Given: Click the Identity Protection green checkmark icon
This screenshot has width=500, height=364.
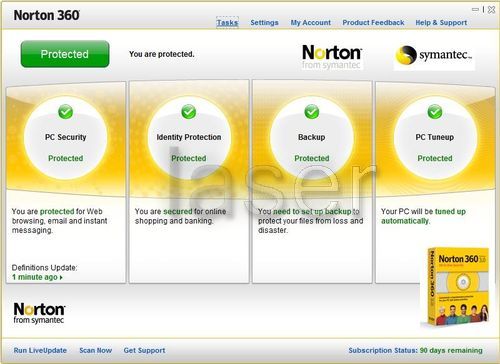Looking at the screenshot, I should [189, 112].
